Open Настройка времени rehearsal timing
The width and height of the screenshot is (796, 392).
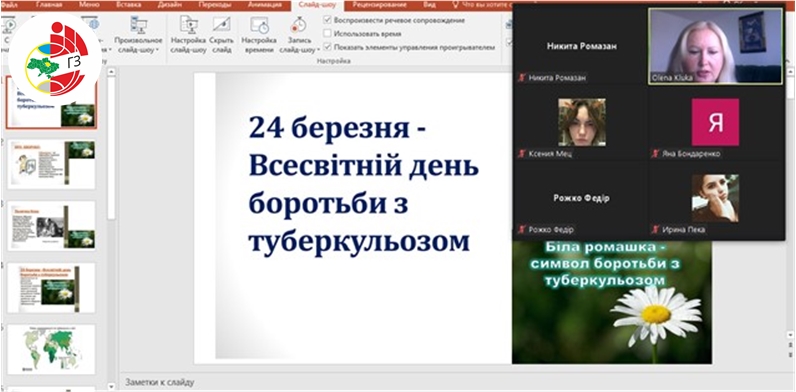click(259, 34)
